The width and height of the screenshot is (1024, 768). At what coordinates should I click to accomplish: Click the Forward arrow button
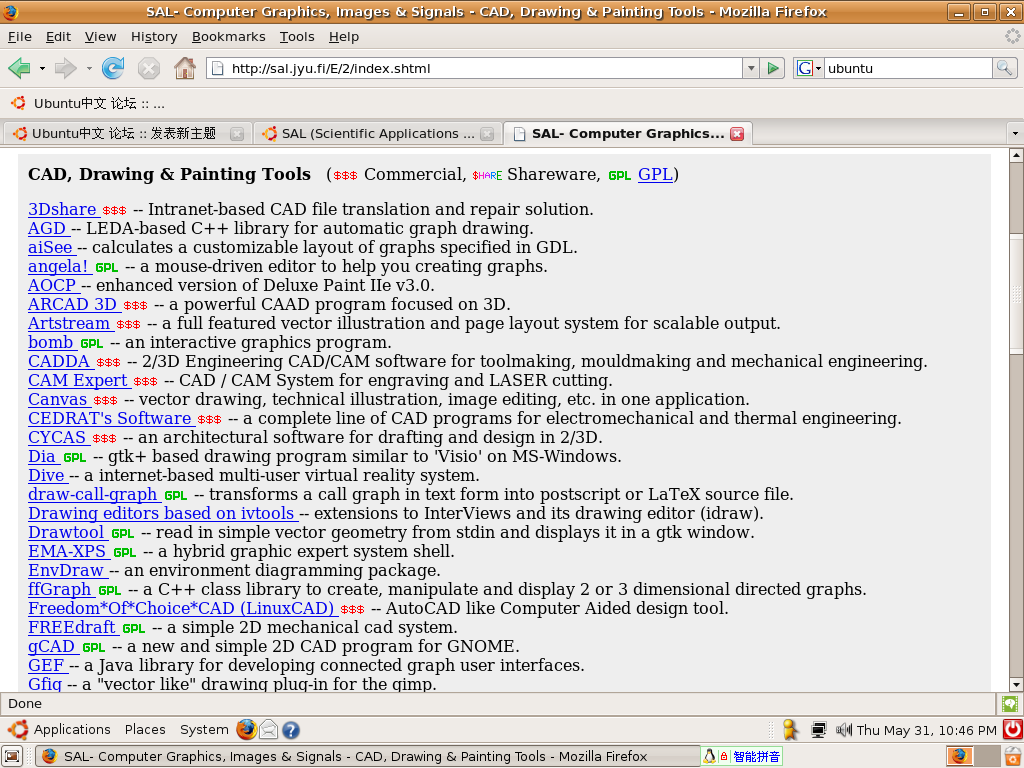tap(65, 68)
